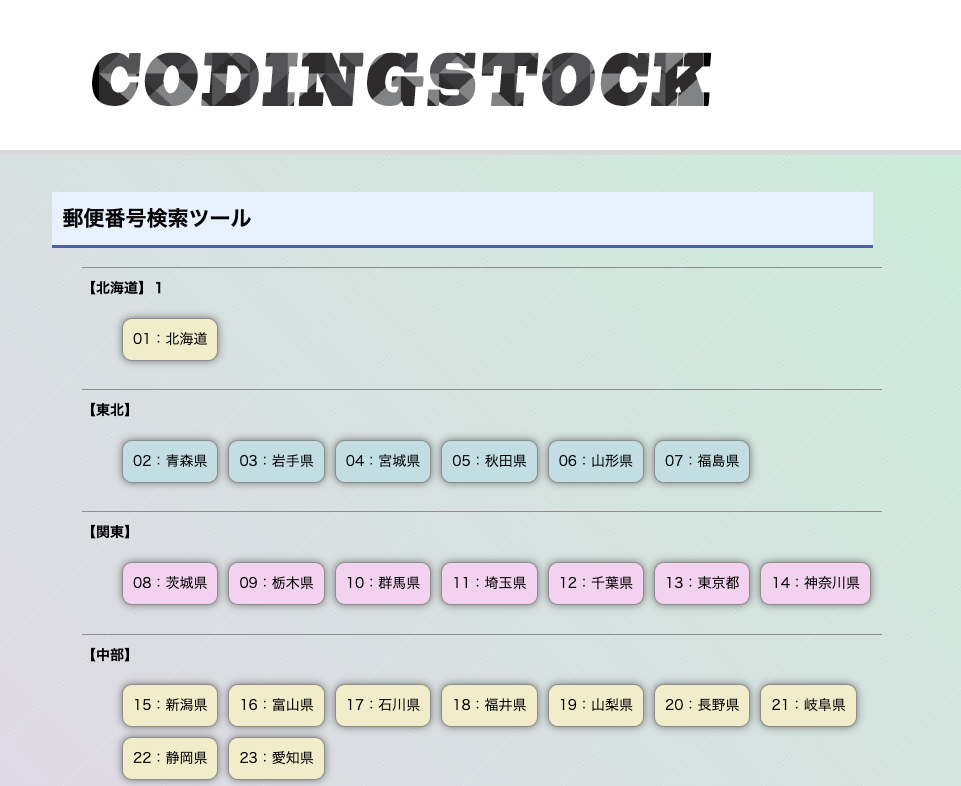Select 04：宮城県 from Tohoku group
The image size is (961, 786).
click(x=383, y=461)
